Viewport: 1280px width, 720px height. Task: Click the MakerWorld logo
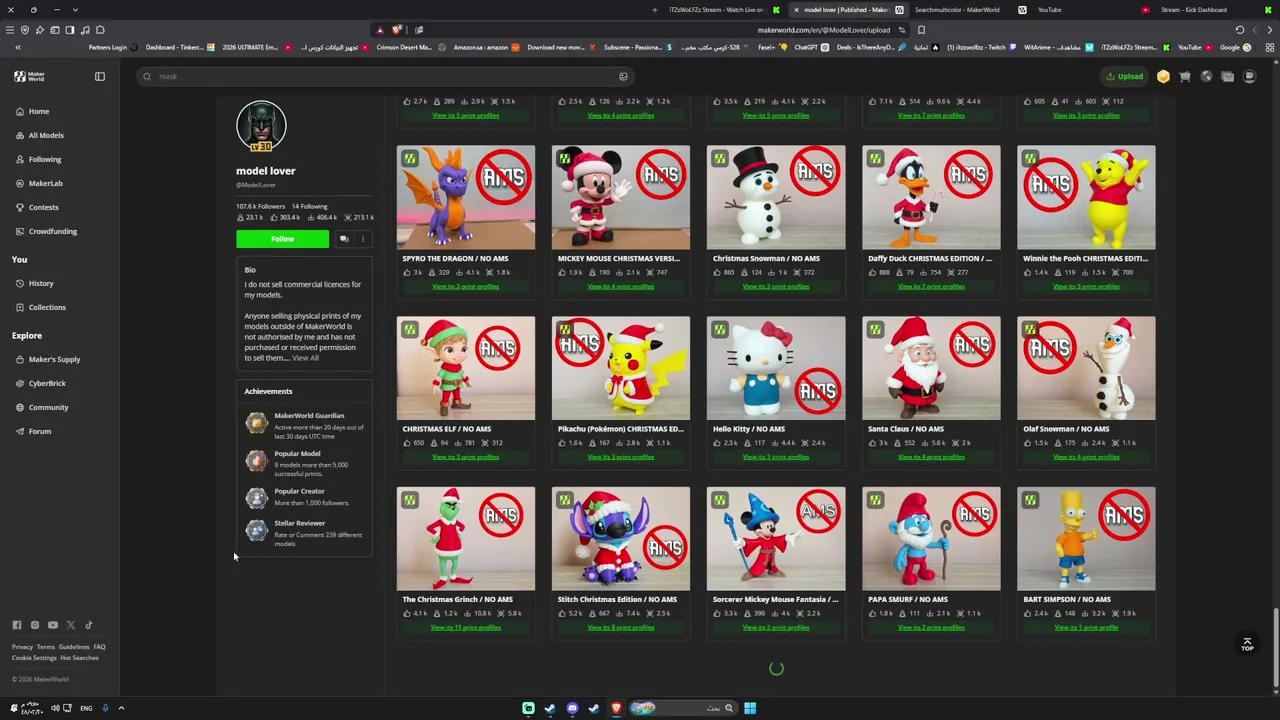[x=30, y=76]
